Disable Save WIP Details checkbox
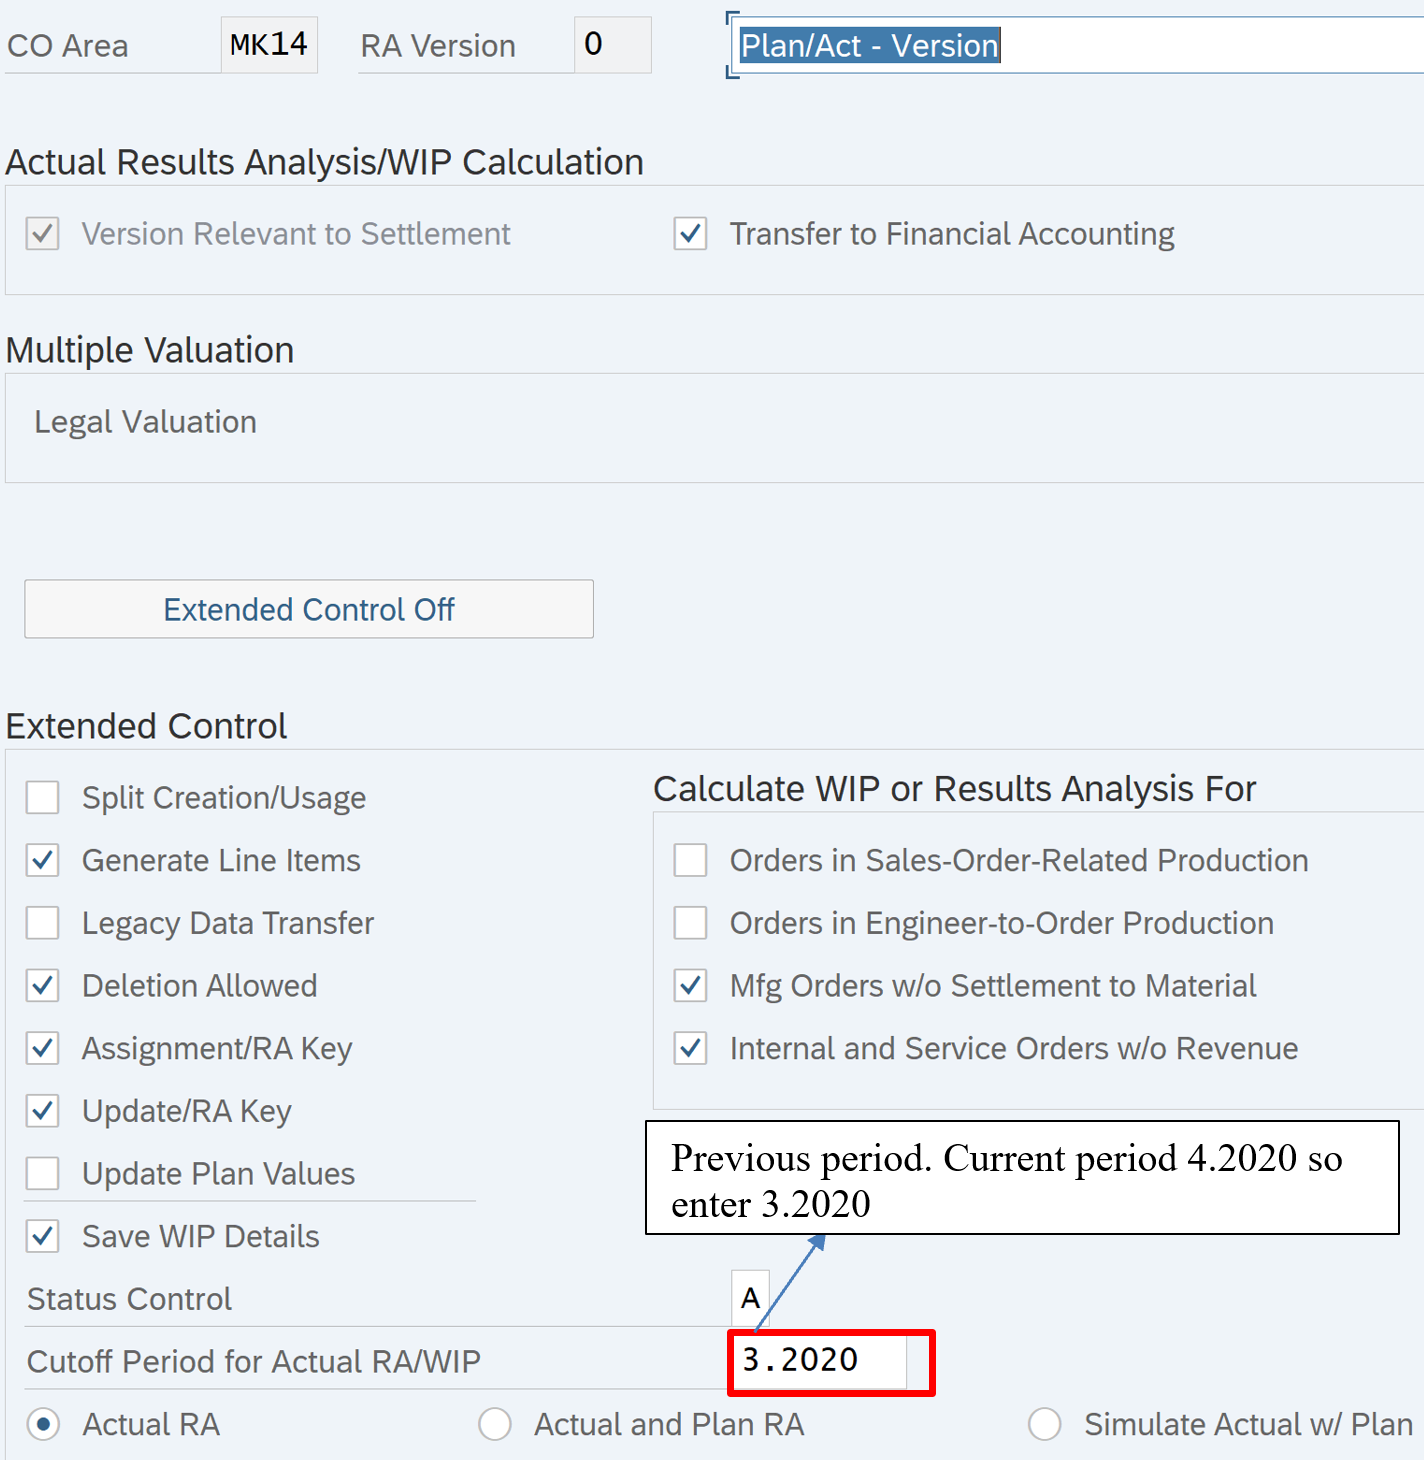This screenshot has width=1424, height=1460. pyautogui.click(x=43, y=1237)
